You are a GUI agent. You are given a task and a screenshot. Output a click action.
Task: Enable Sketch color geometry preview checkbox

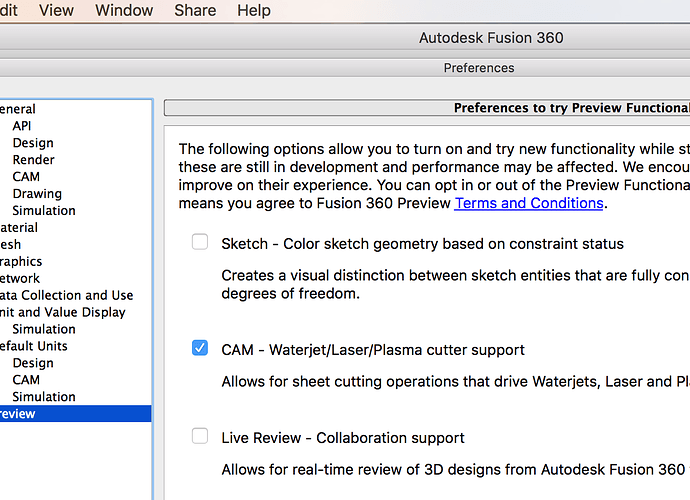click(x=200, y=243)
